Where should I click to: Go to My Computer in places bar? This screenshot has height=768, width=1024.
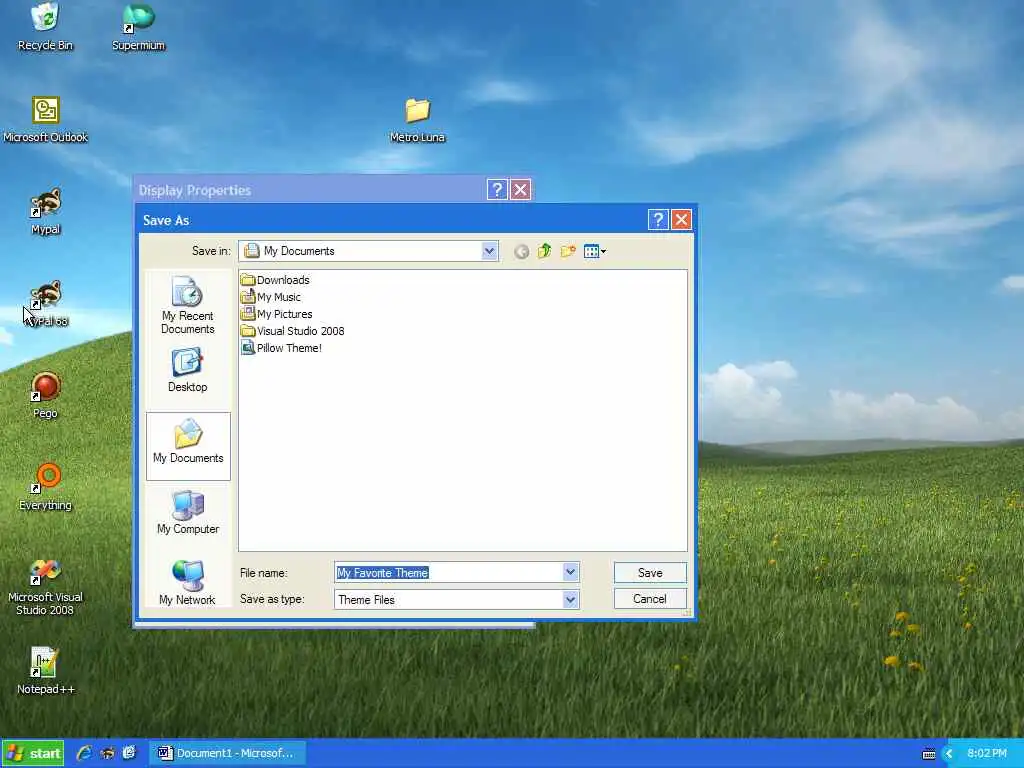[187, 512]
